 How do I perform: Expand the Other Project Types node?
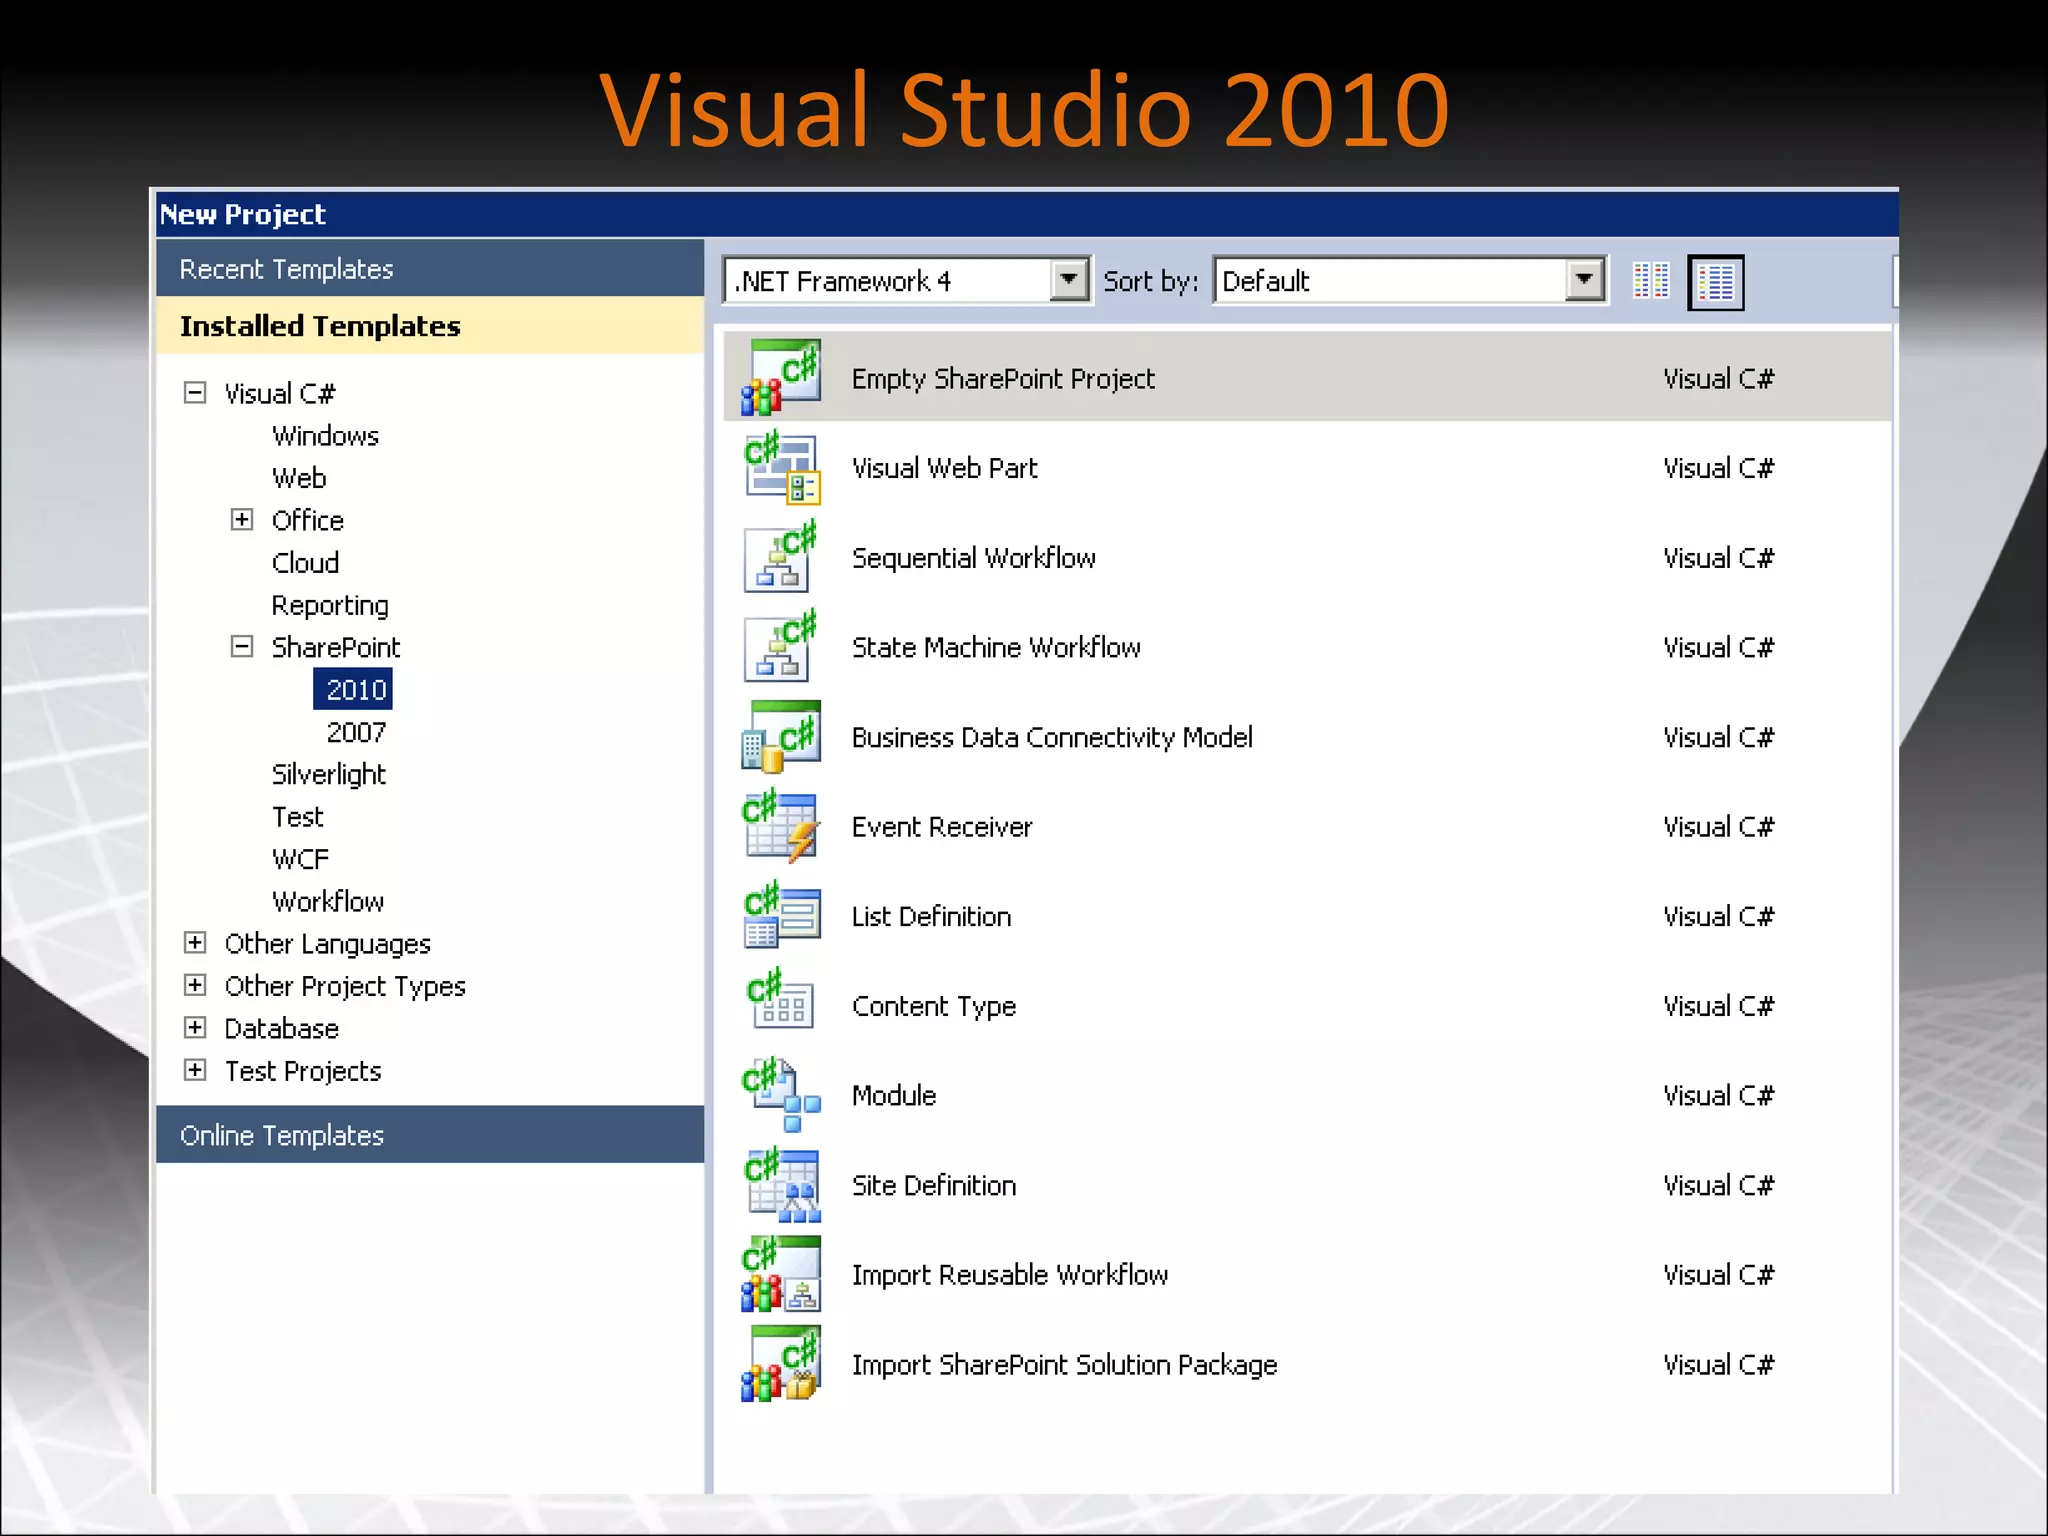tap(195, 985)
